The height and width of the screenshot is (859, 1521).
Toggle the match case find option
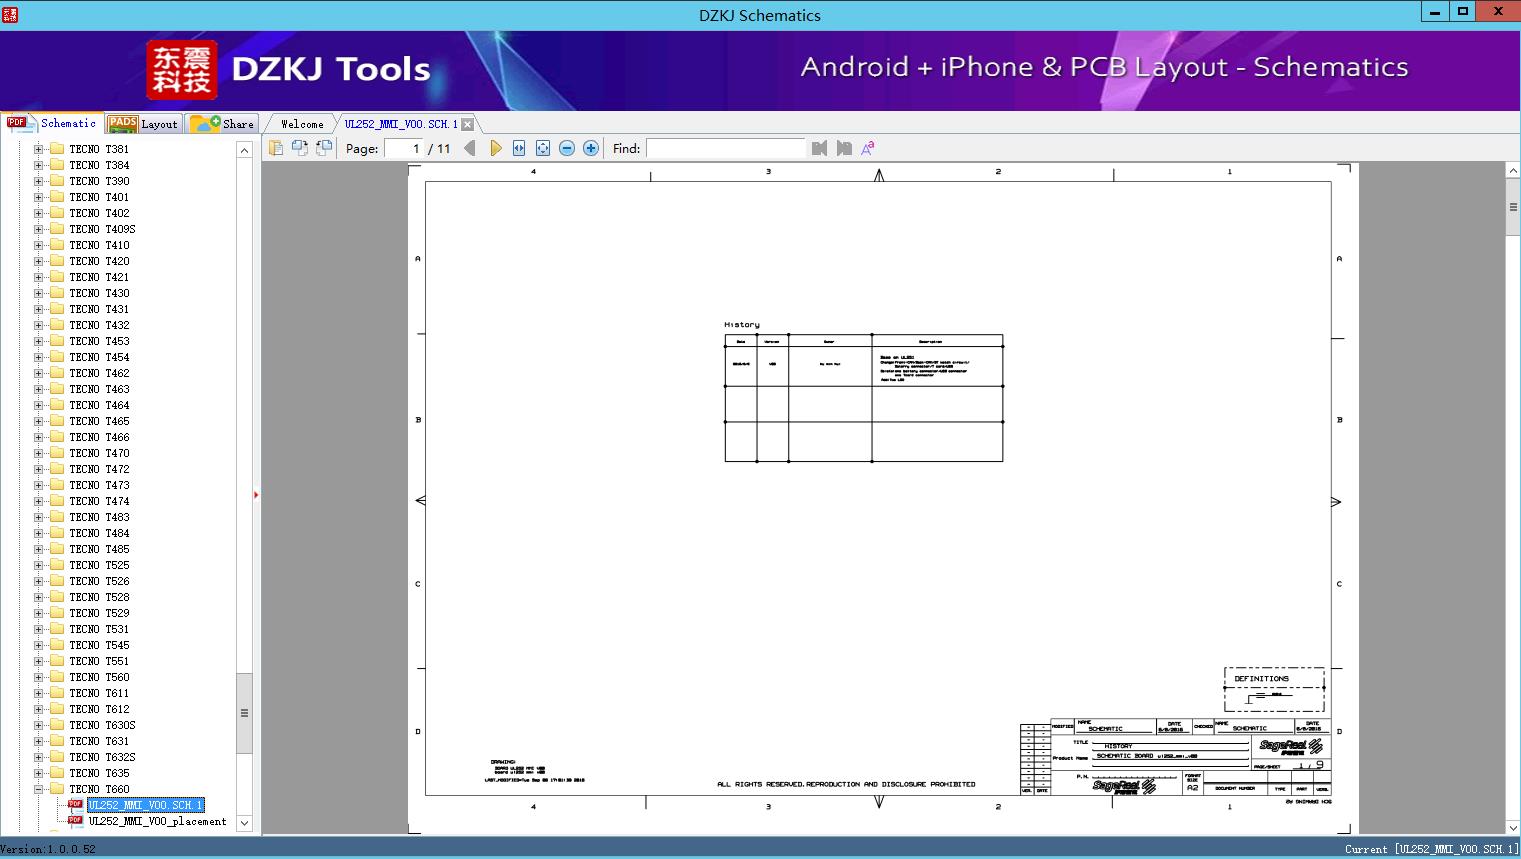(x=868, y=148)
